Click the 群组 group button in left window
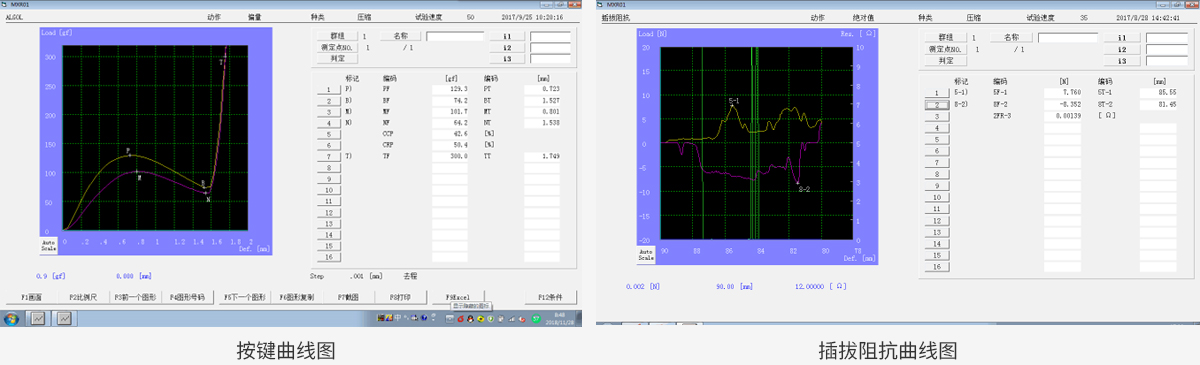 [338, 35]
